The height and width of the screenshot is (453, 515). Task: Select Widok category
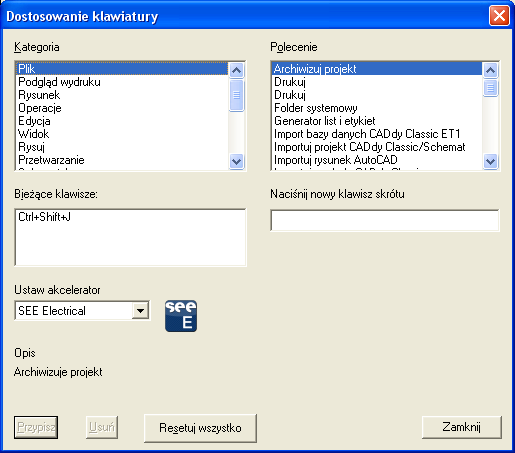click(122, 134)
